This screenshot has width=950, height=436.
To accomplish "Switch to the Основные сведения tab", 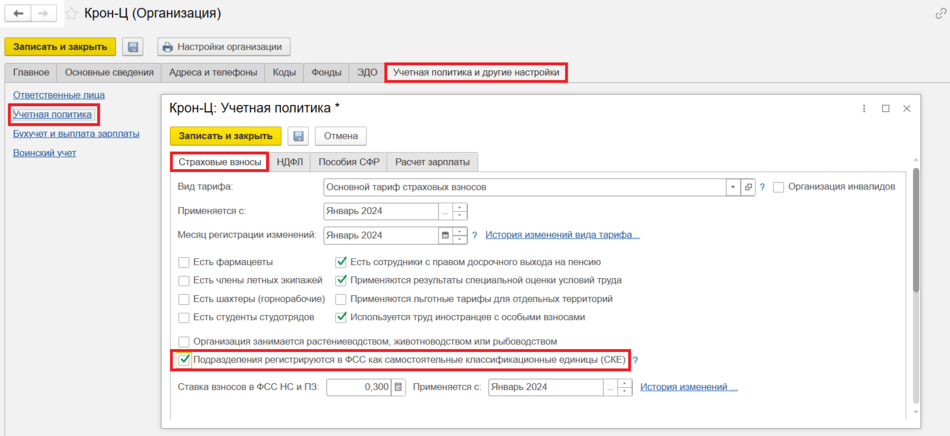I will pos(109,73).
